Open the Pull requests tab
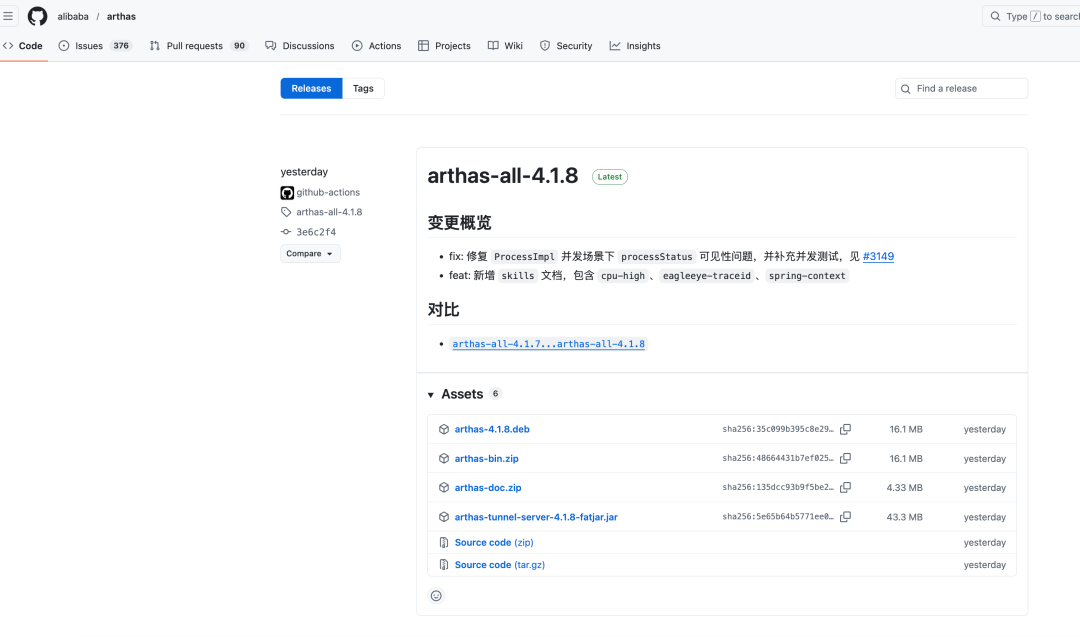The height and width of the screenshot is (637, 1080). point(198,46)
